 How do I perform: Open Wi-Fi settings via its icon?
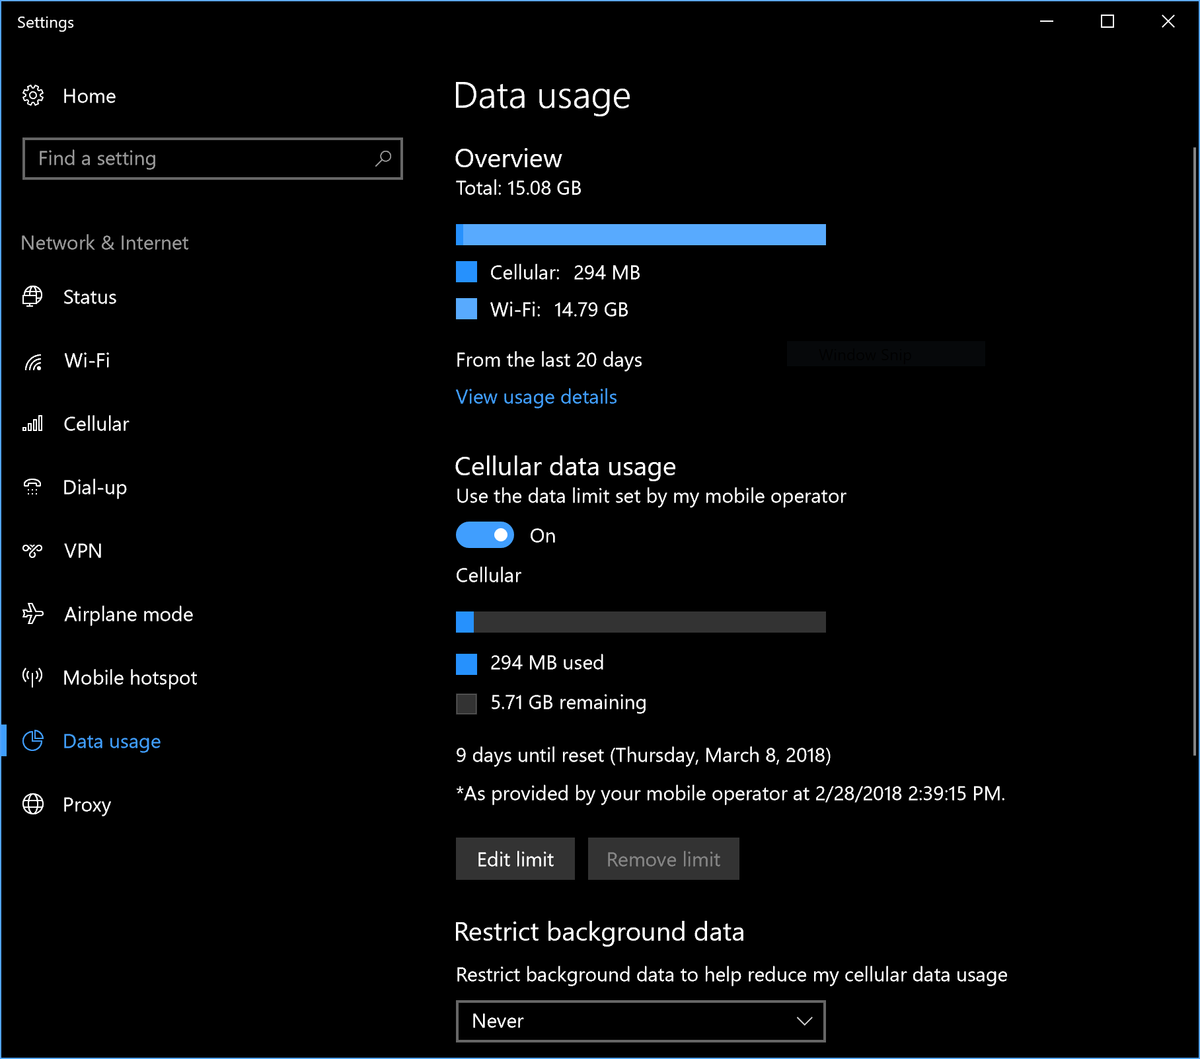coord(33,361)
